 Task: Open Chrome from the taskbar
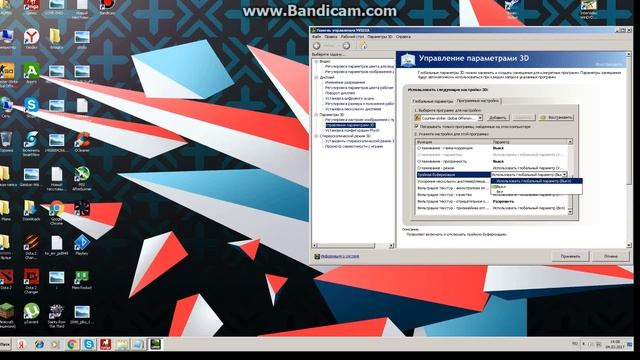pos(72,344)
